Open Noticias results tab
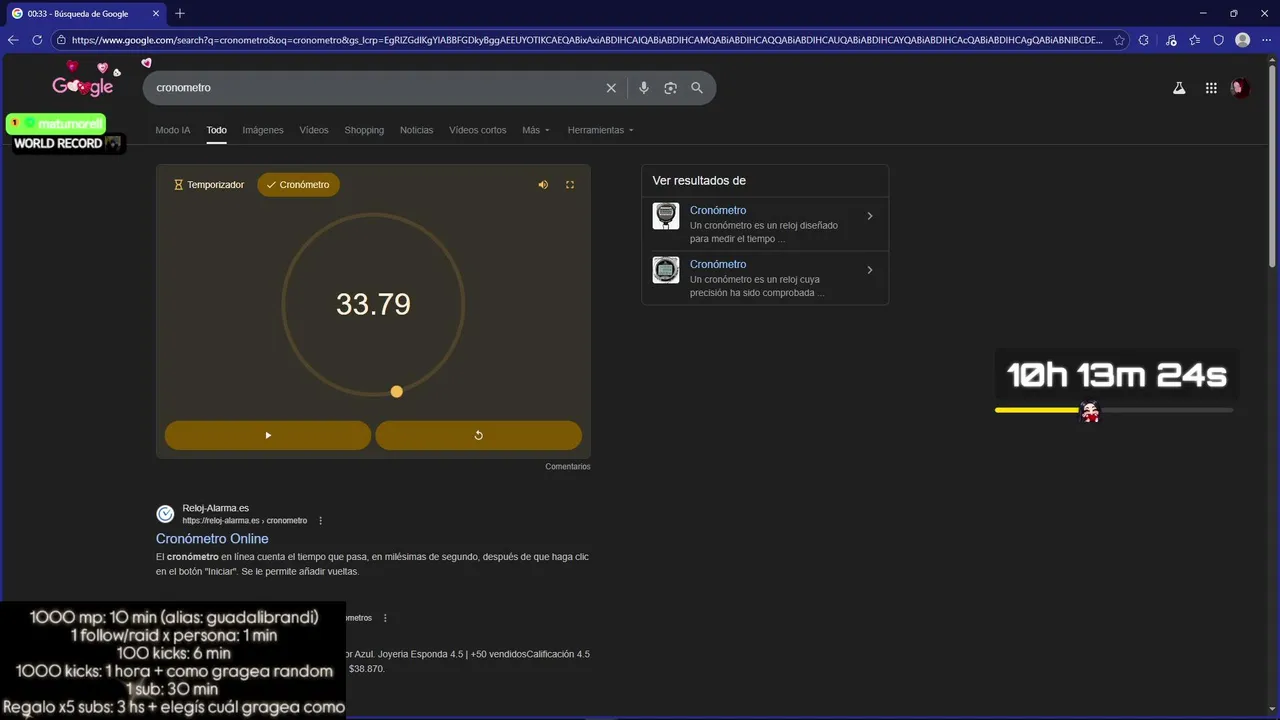 (417, 130)
